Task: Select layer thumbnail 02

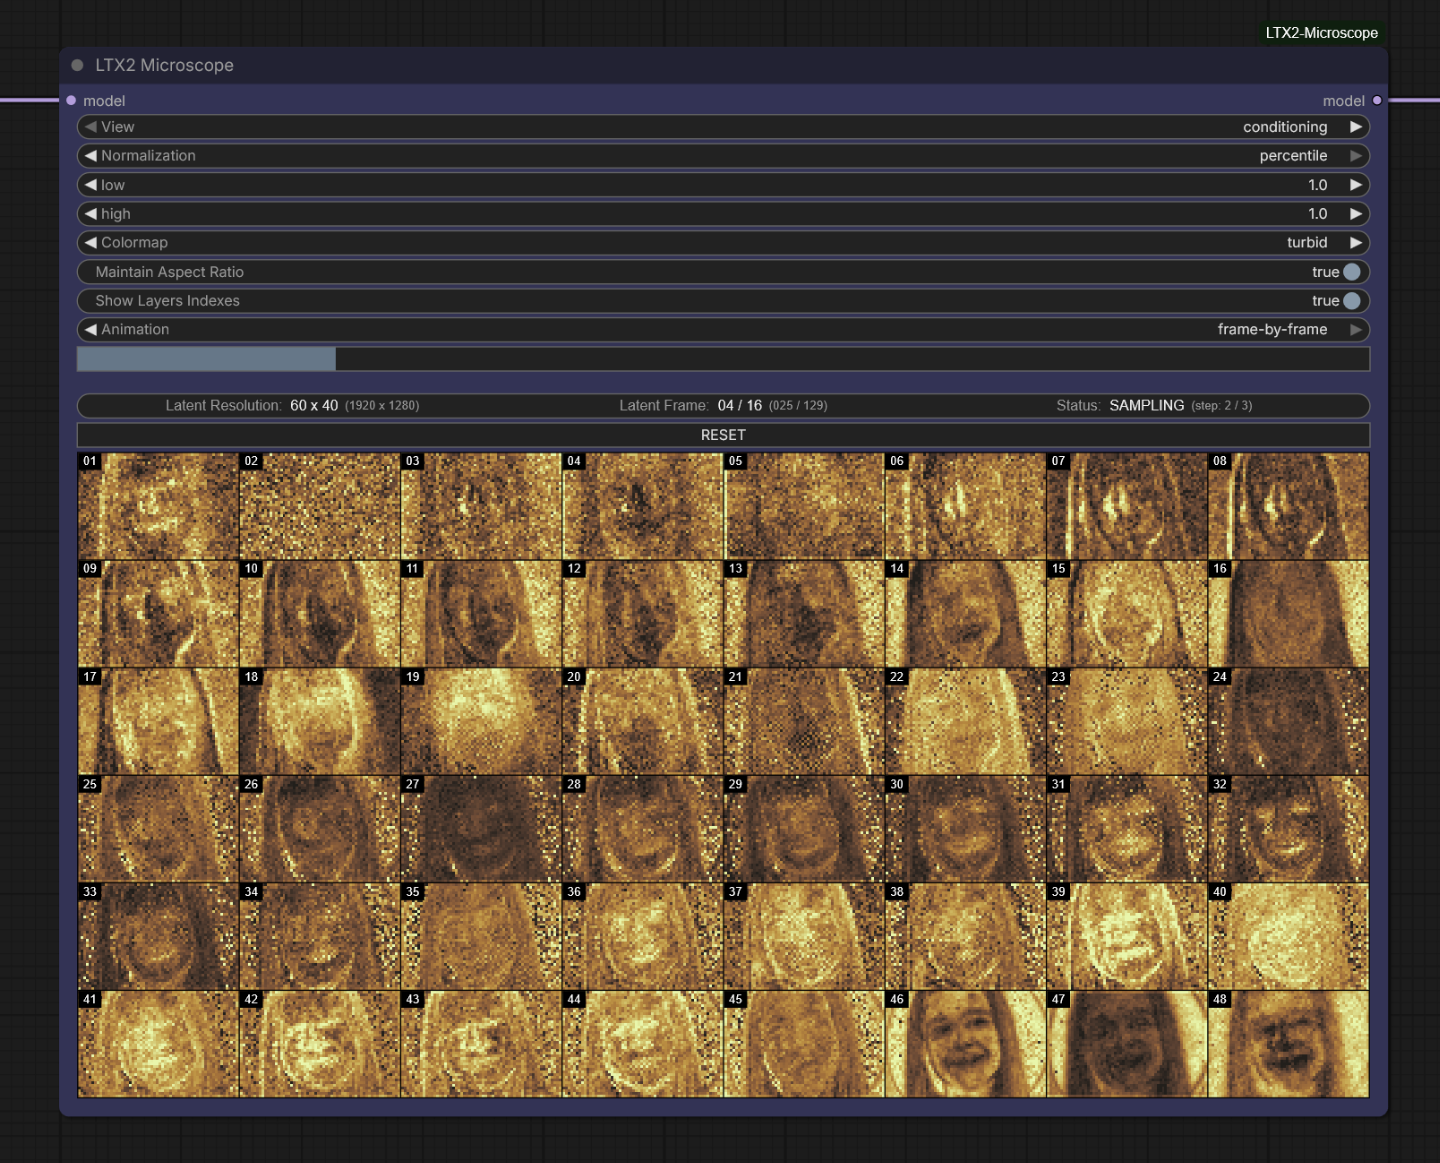Action: coord(320,506)
